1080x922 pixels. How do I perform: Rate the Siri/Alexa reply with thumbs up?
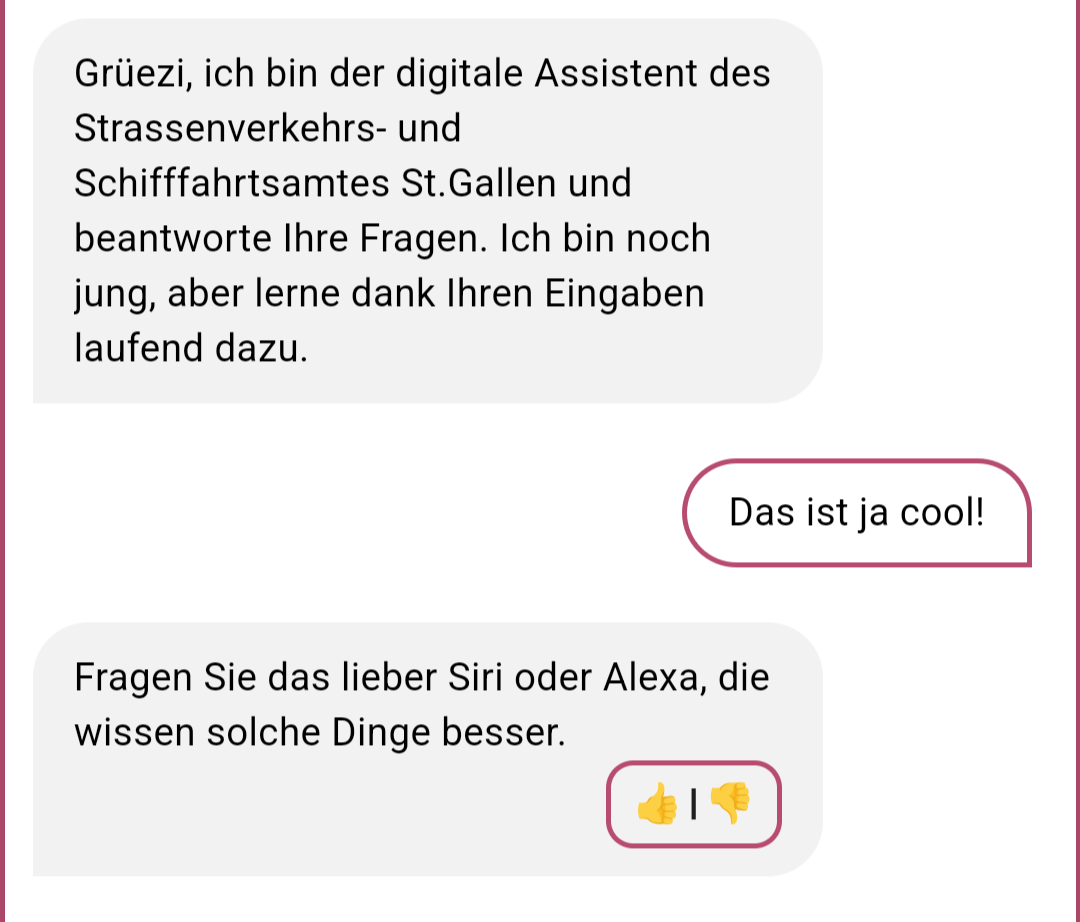[x=657, y=804]
